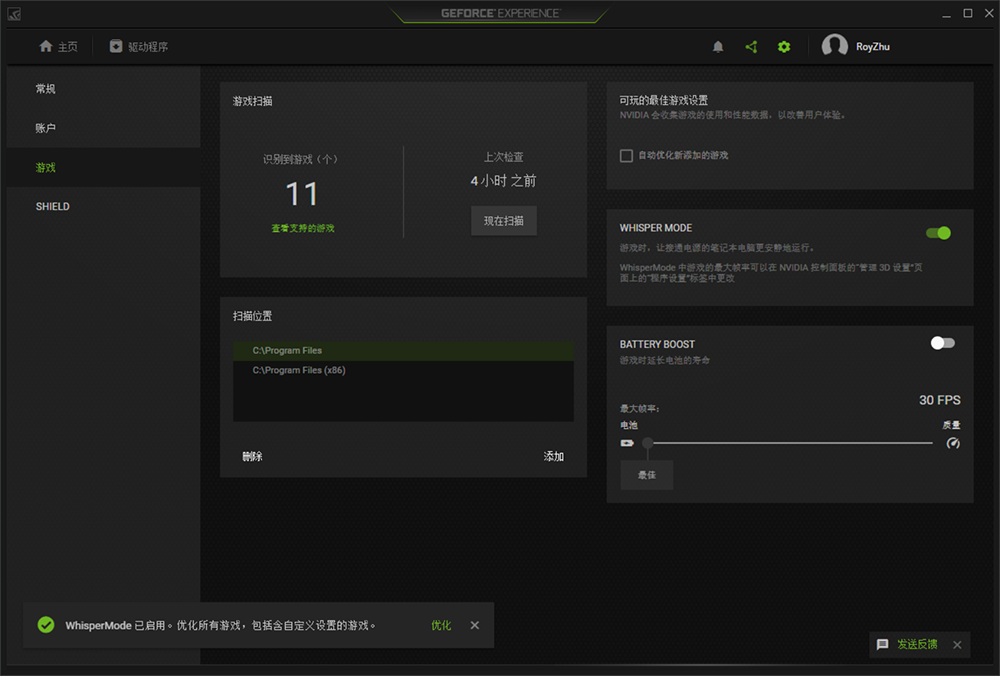Select 常规 in the settings sidebar
1000x676 pixels.
46,89
